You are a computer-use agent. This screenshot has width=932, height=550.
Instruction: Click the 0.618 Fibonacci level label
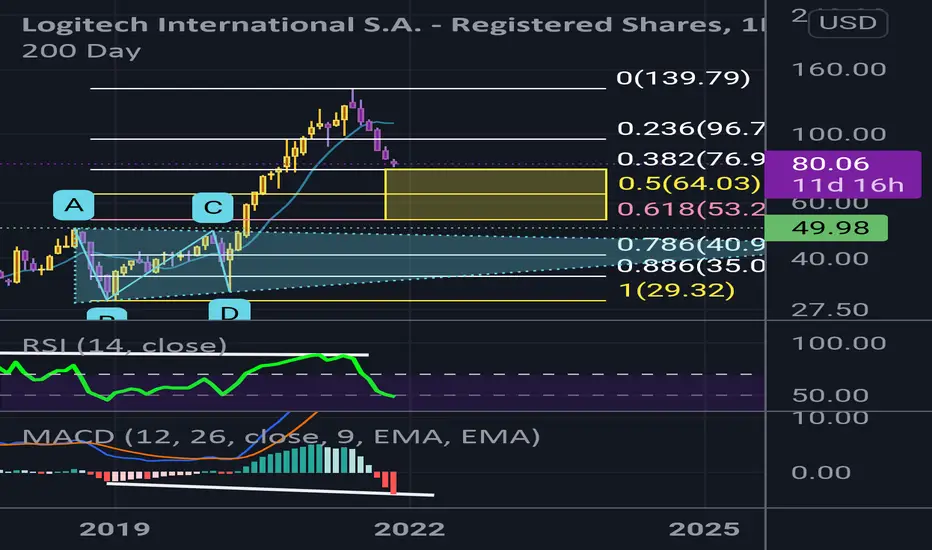691,209
